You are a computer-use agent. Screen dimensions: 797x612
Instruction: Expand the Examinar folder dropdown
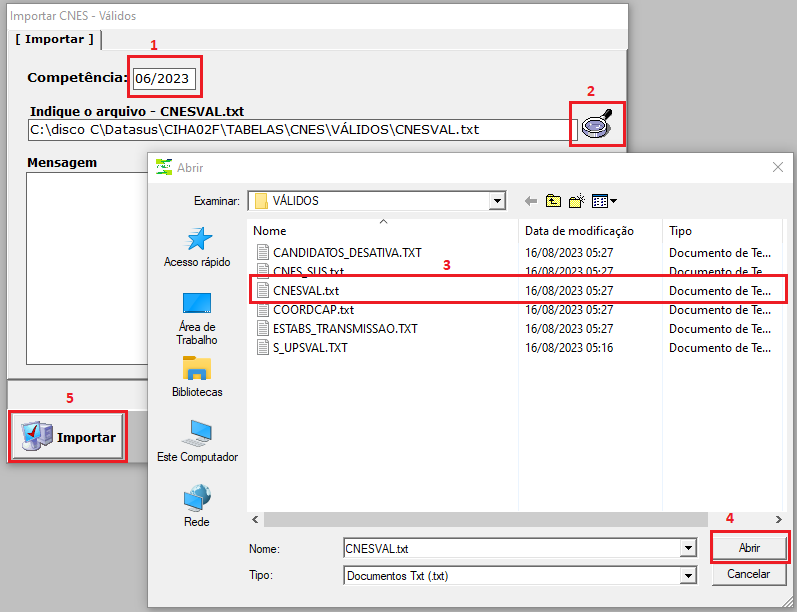pos(497,201)
